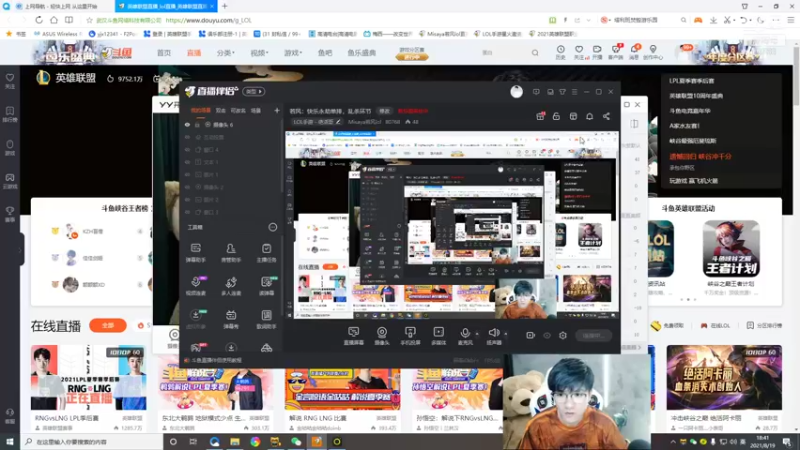The image size is (800, 450).
Task: Open the microphone options arrow
Action: [477, 334]
